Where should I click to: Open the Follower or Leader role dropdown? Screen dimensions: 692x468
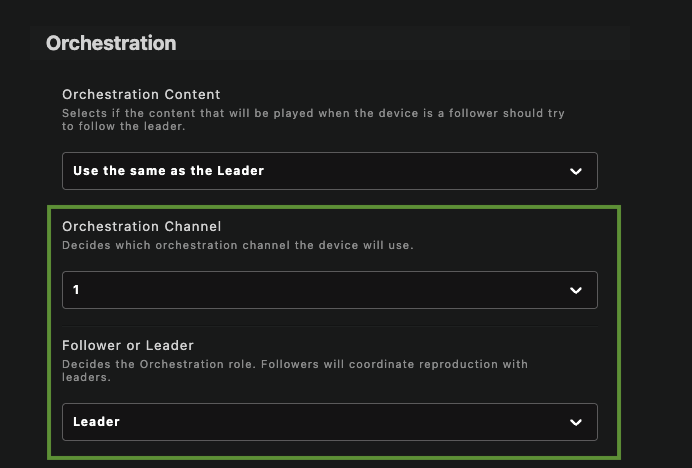(330, 422)
